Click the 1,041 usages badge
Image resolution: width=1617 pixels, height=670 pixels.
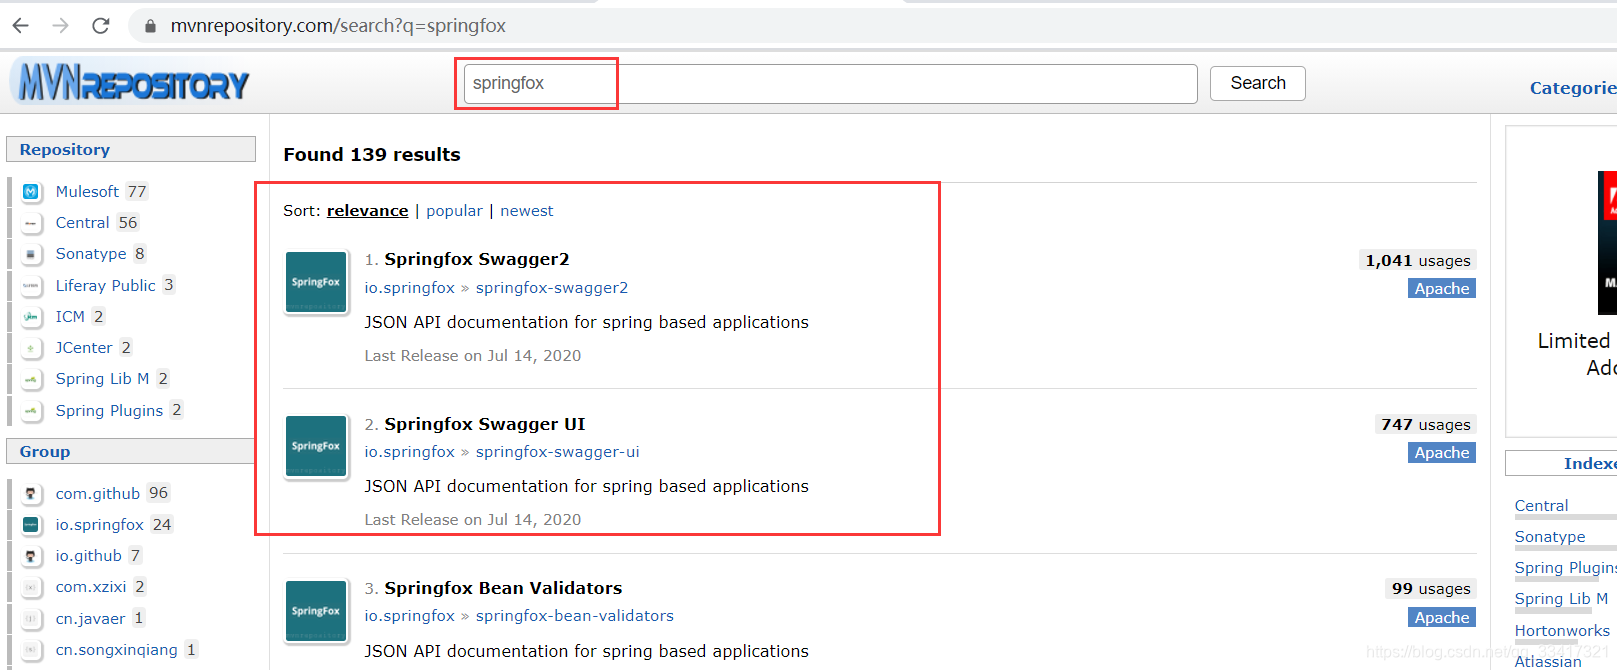pyautogui.click(x=1418, y=261)
